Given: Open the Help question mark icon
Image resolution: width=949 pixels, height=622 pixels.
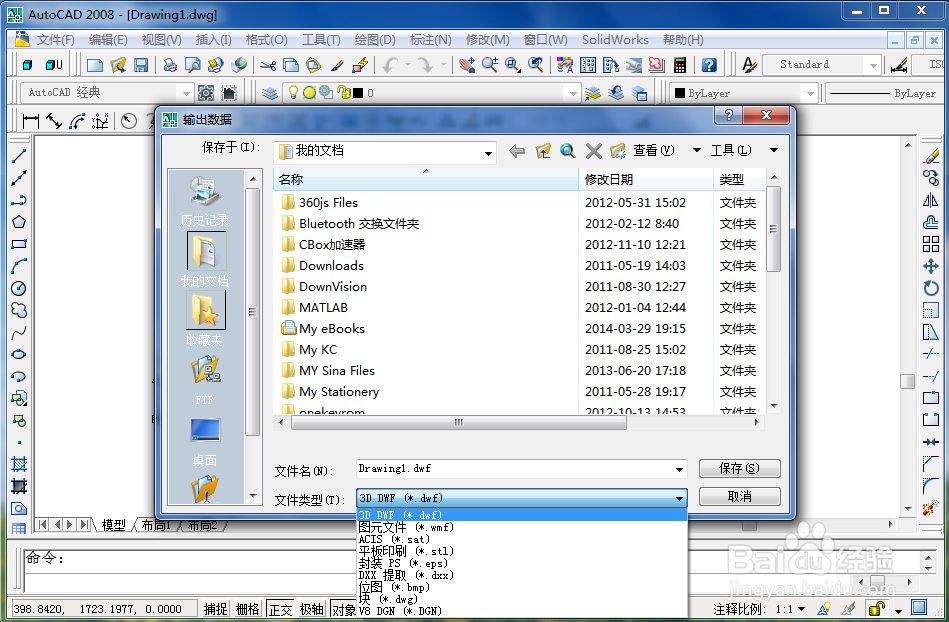Looking at the screenshot, I should (x=709, y=65).
